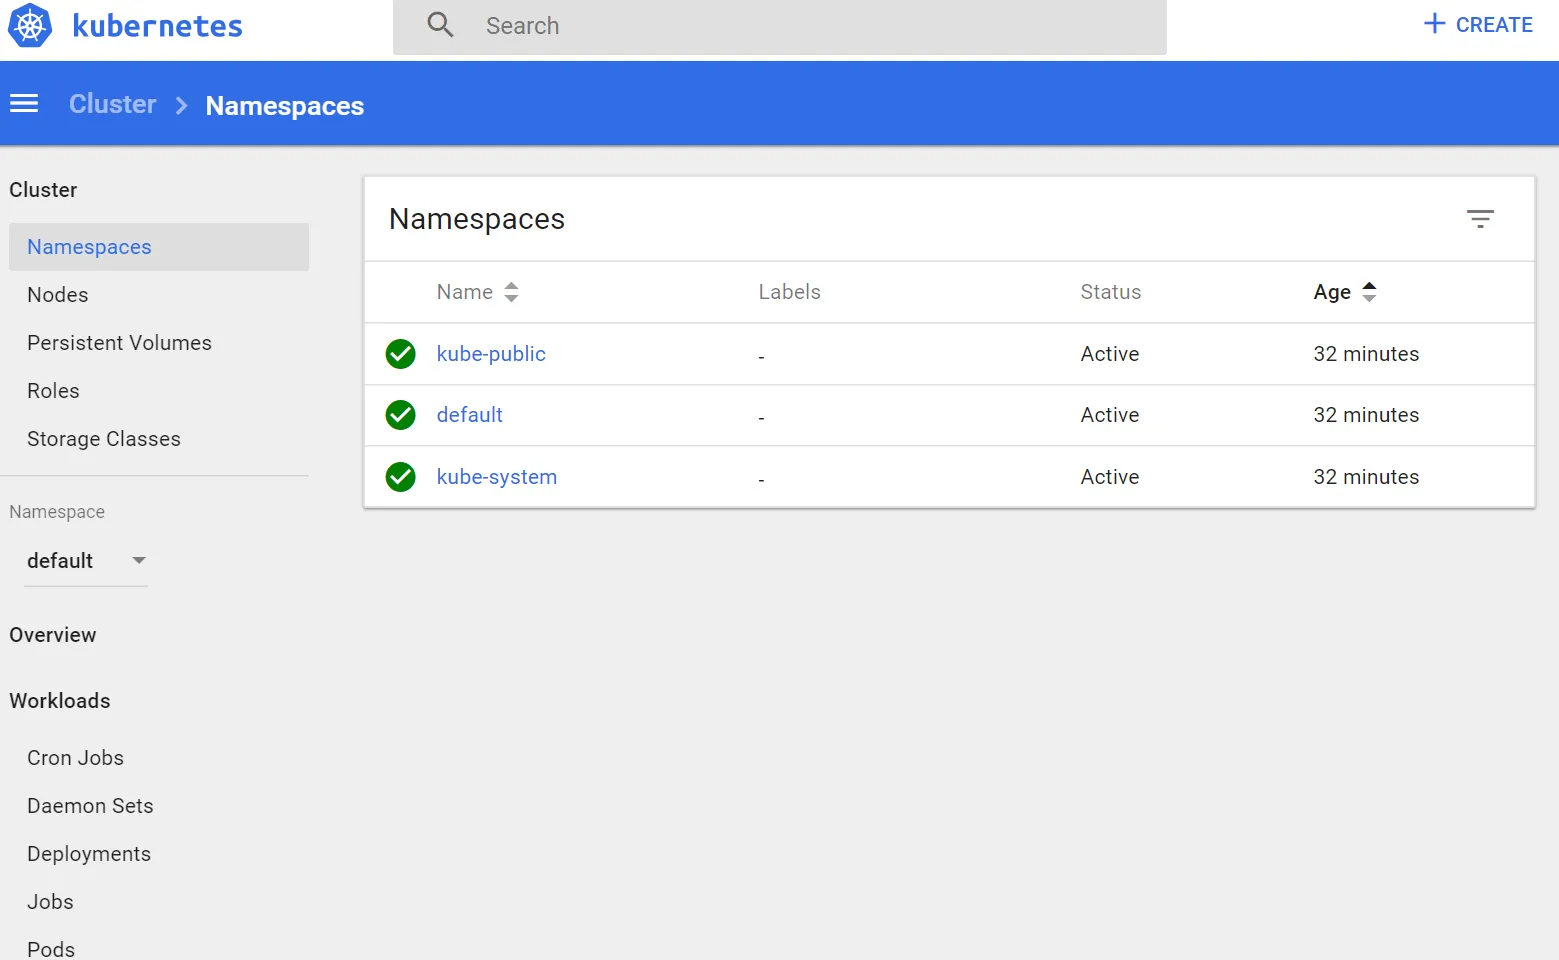Open the kubernetes home title link
This screenshot has width=1559, height=960.
click(x=158, y=26)
